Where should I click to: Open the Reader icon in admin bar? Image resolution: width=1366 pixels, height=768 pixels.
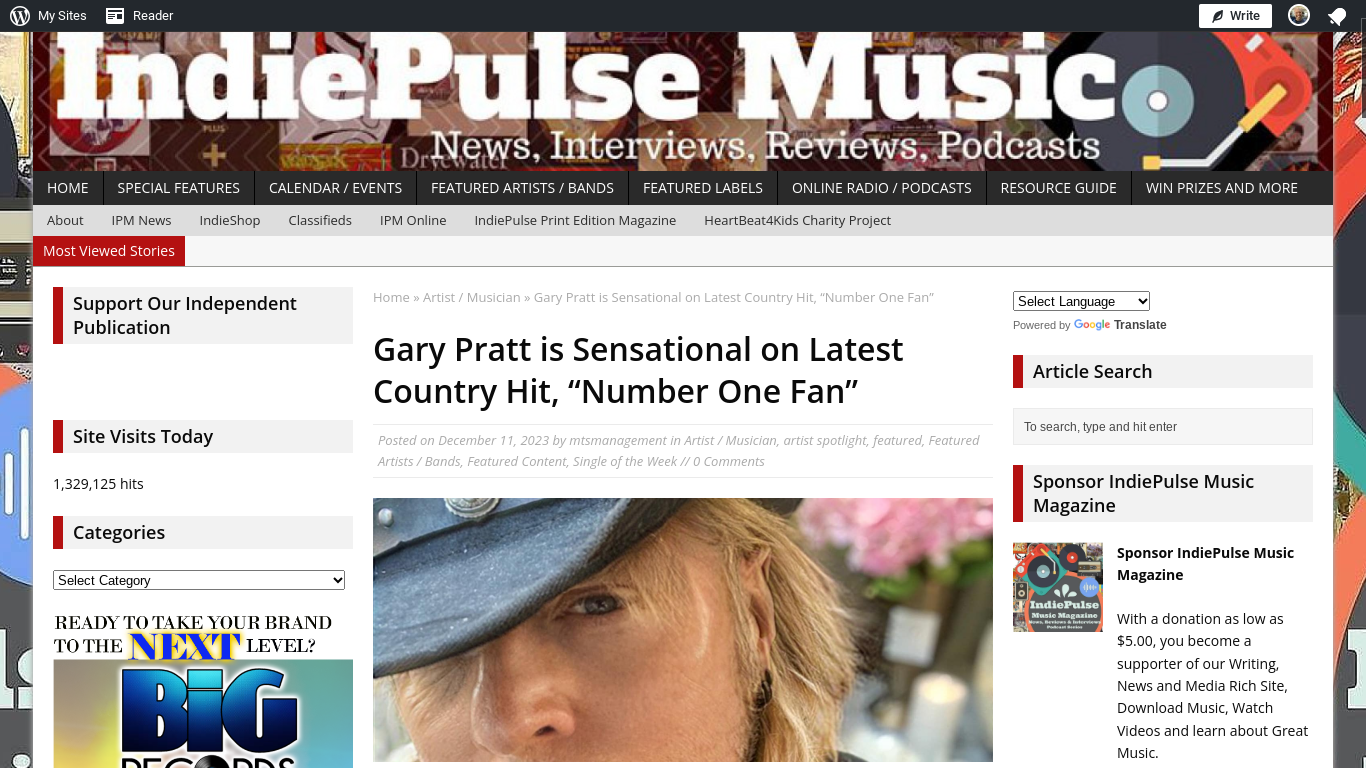(115, 16)
